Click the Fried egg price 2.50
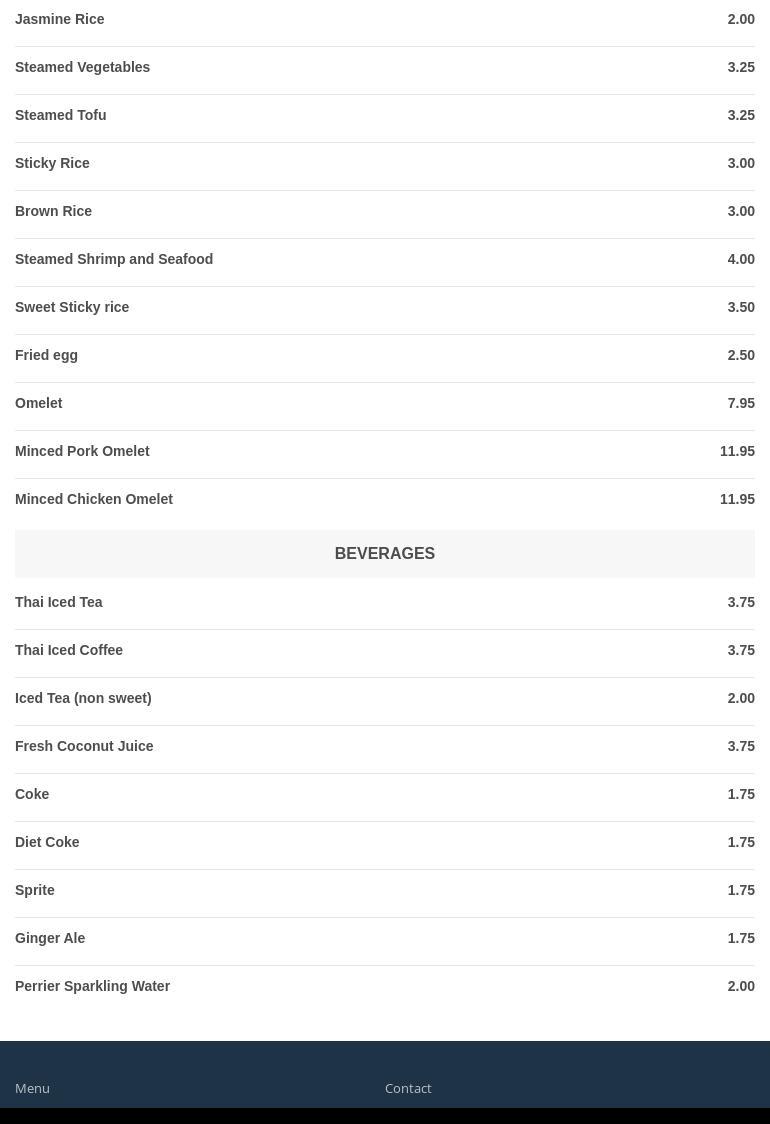Image resolution: width=770 pixels, height=1124 pixels. (x=741, y=355)
